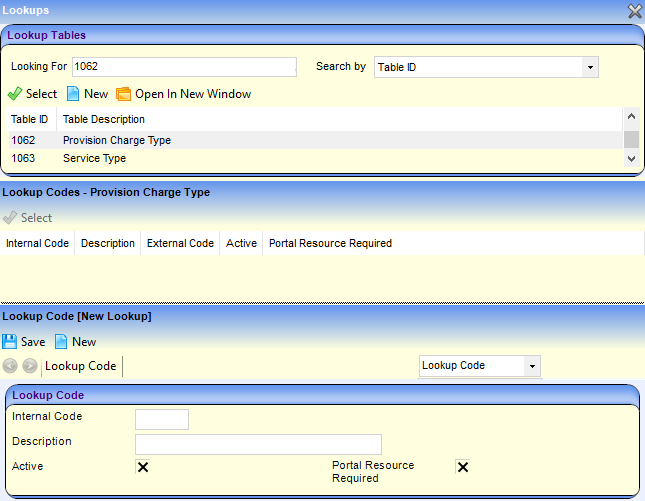Click into the Internal Code field

click(x=161, y=420)
